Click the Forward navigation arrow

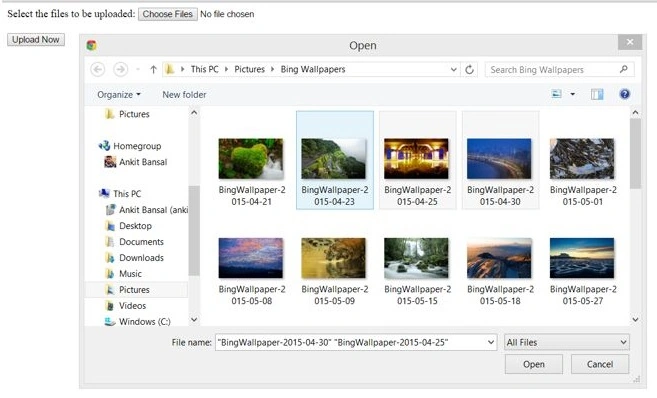click(121, 69)
